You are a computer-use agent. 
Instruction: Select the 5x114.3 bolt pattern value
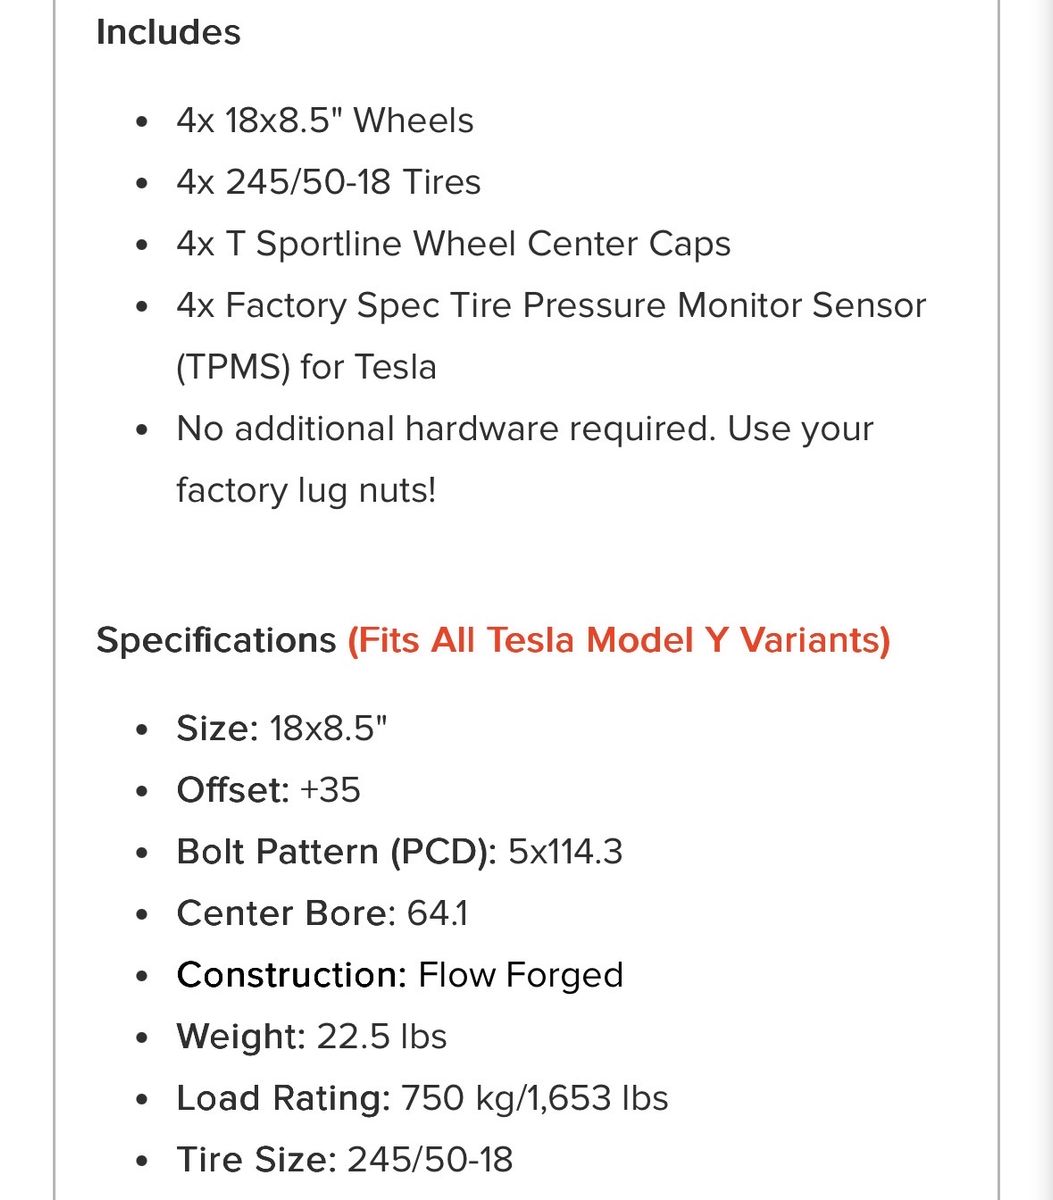(x=565, y=852)
